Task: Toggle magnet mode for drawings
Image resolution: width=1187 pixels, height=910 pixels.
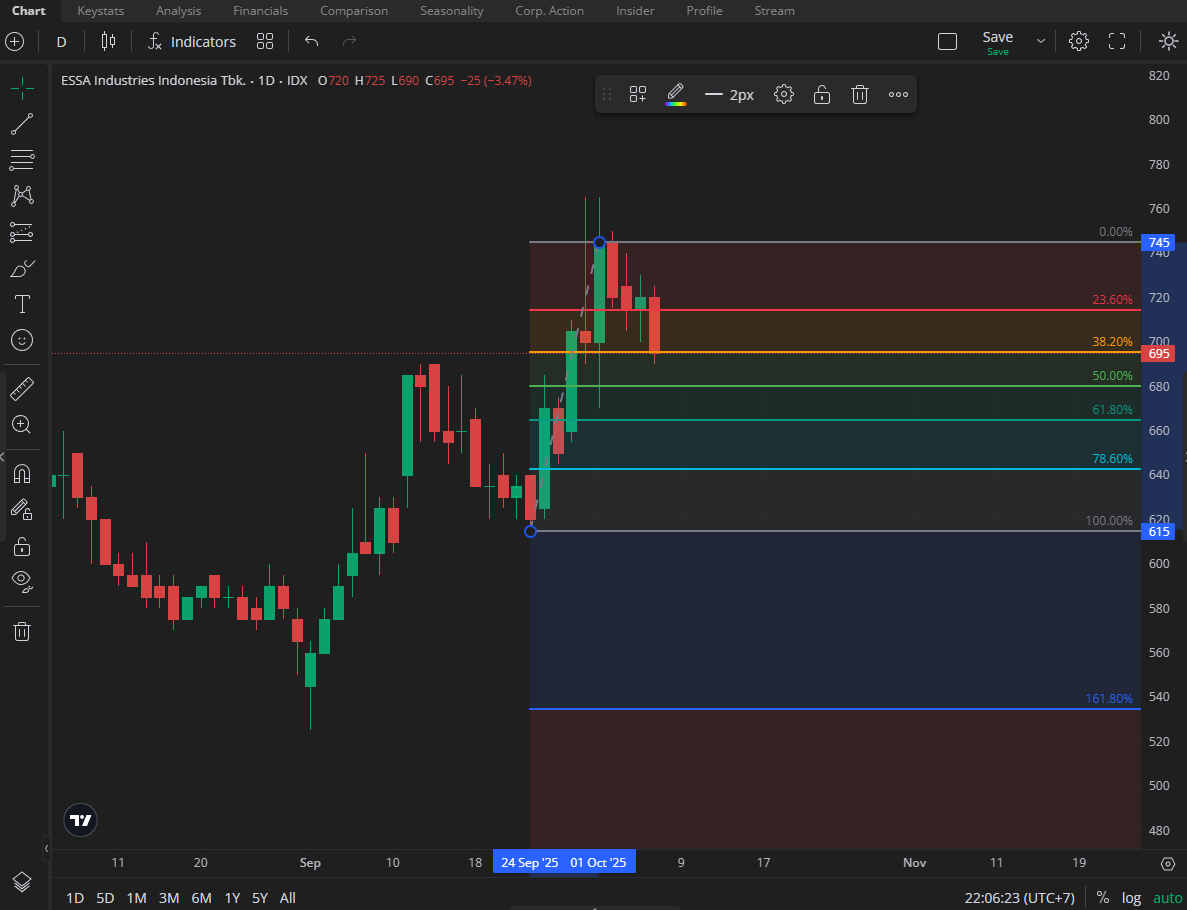Action: [22, 474]
